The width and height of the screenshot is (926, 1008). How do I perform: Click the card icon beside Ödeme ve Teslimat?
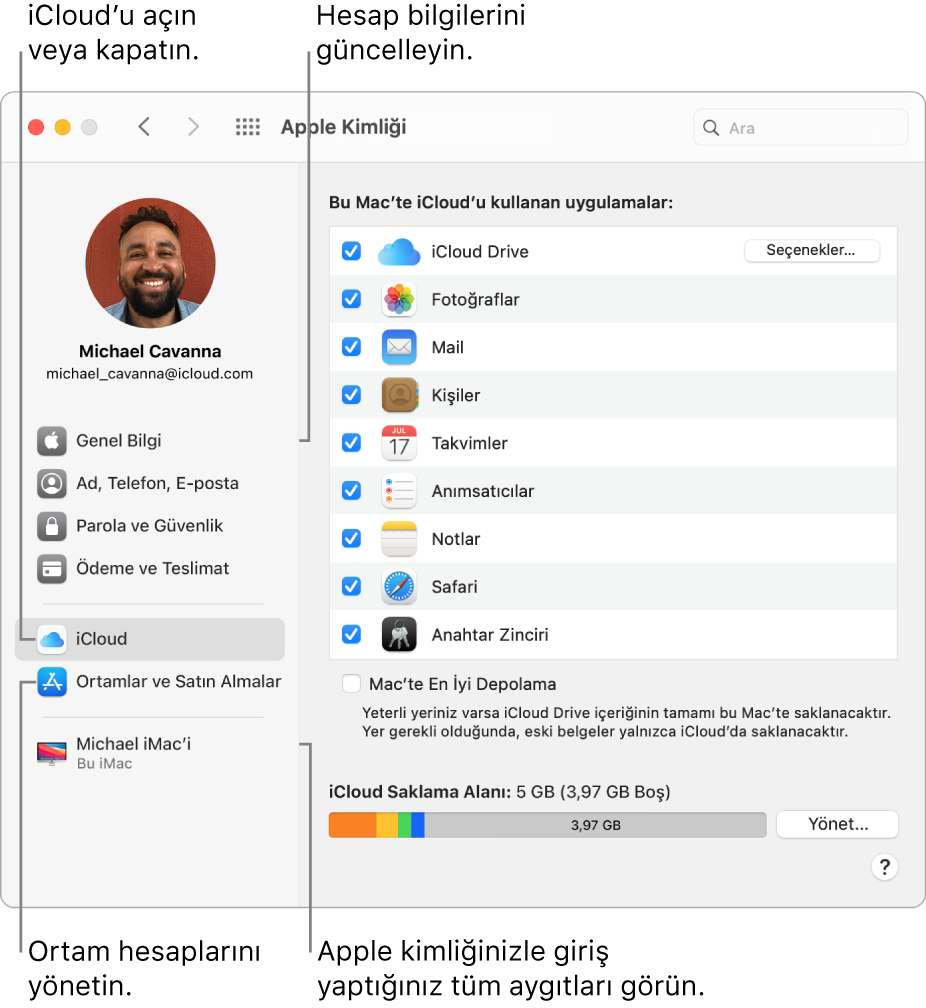(x=51, y=569)
